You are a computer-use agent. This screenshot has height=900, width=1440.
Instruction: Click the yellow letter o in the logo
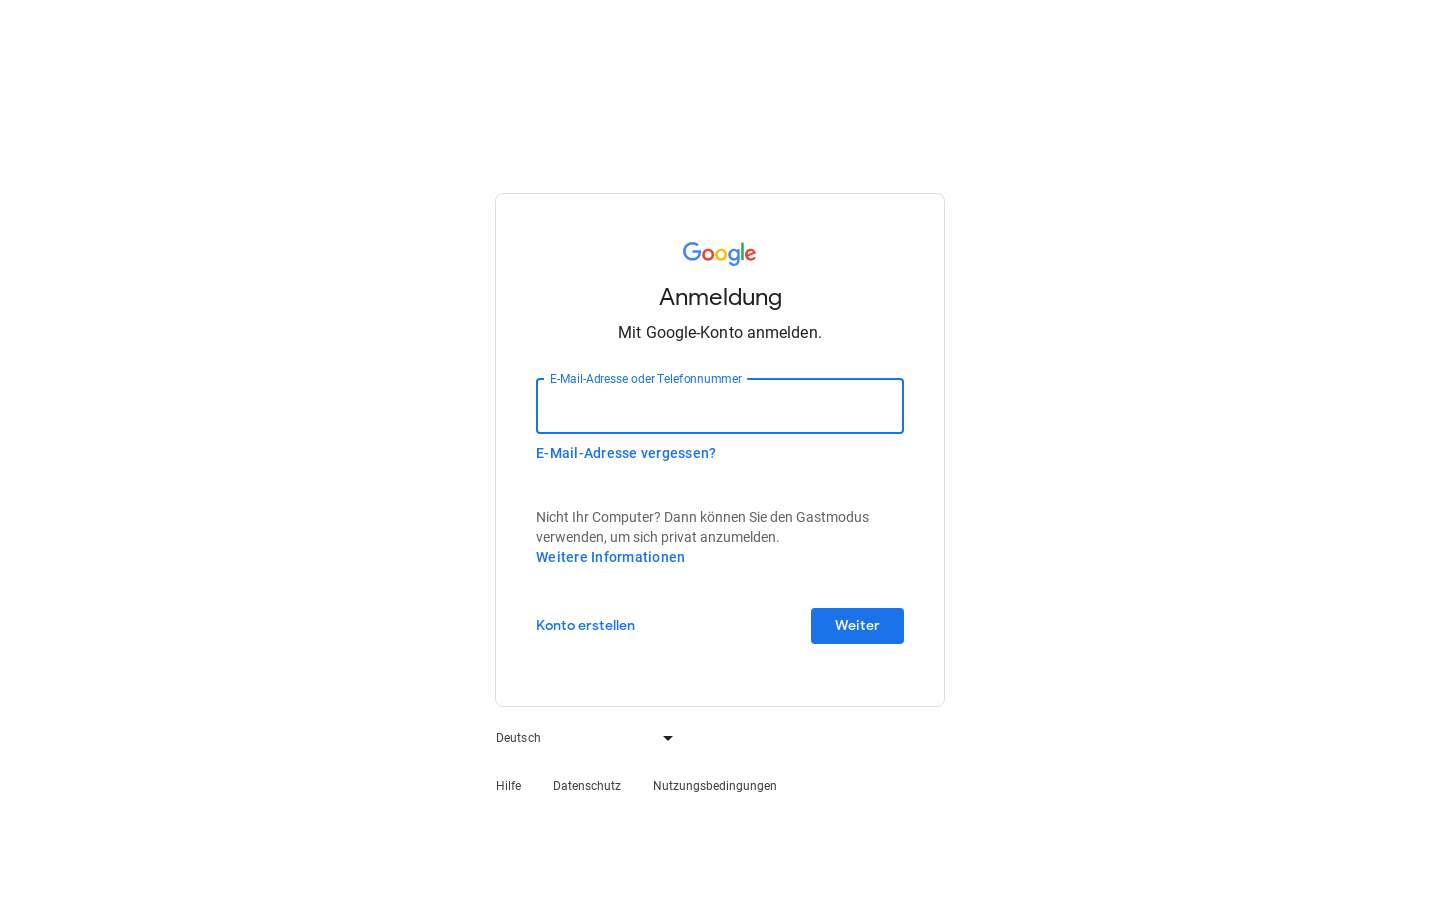(723, 255)
